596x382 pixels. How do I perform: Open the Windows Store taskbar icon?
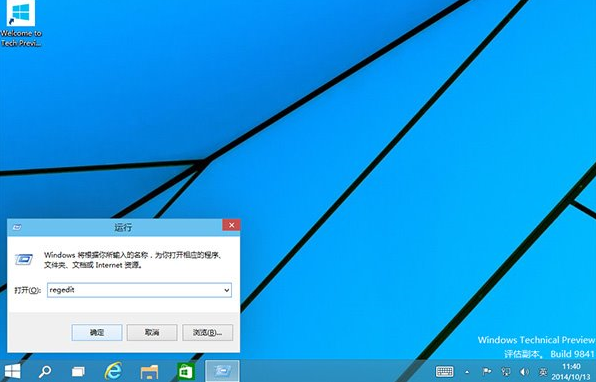(x=186, y=371)
